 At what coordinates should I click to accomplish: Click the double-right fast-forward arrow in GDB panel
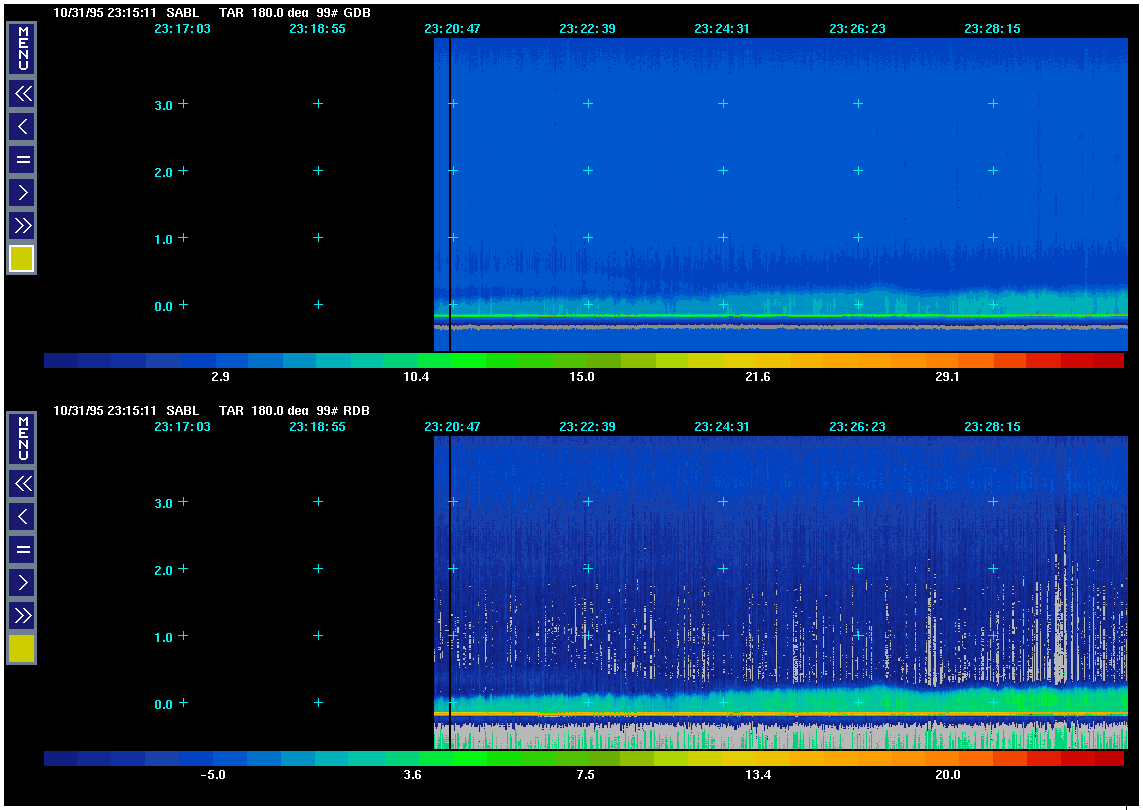coord(22,225)
